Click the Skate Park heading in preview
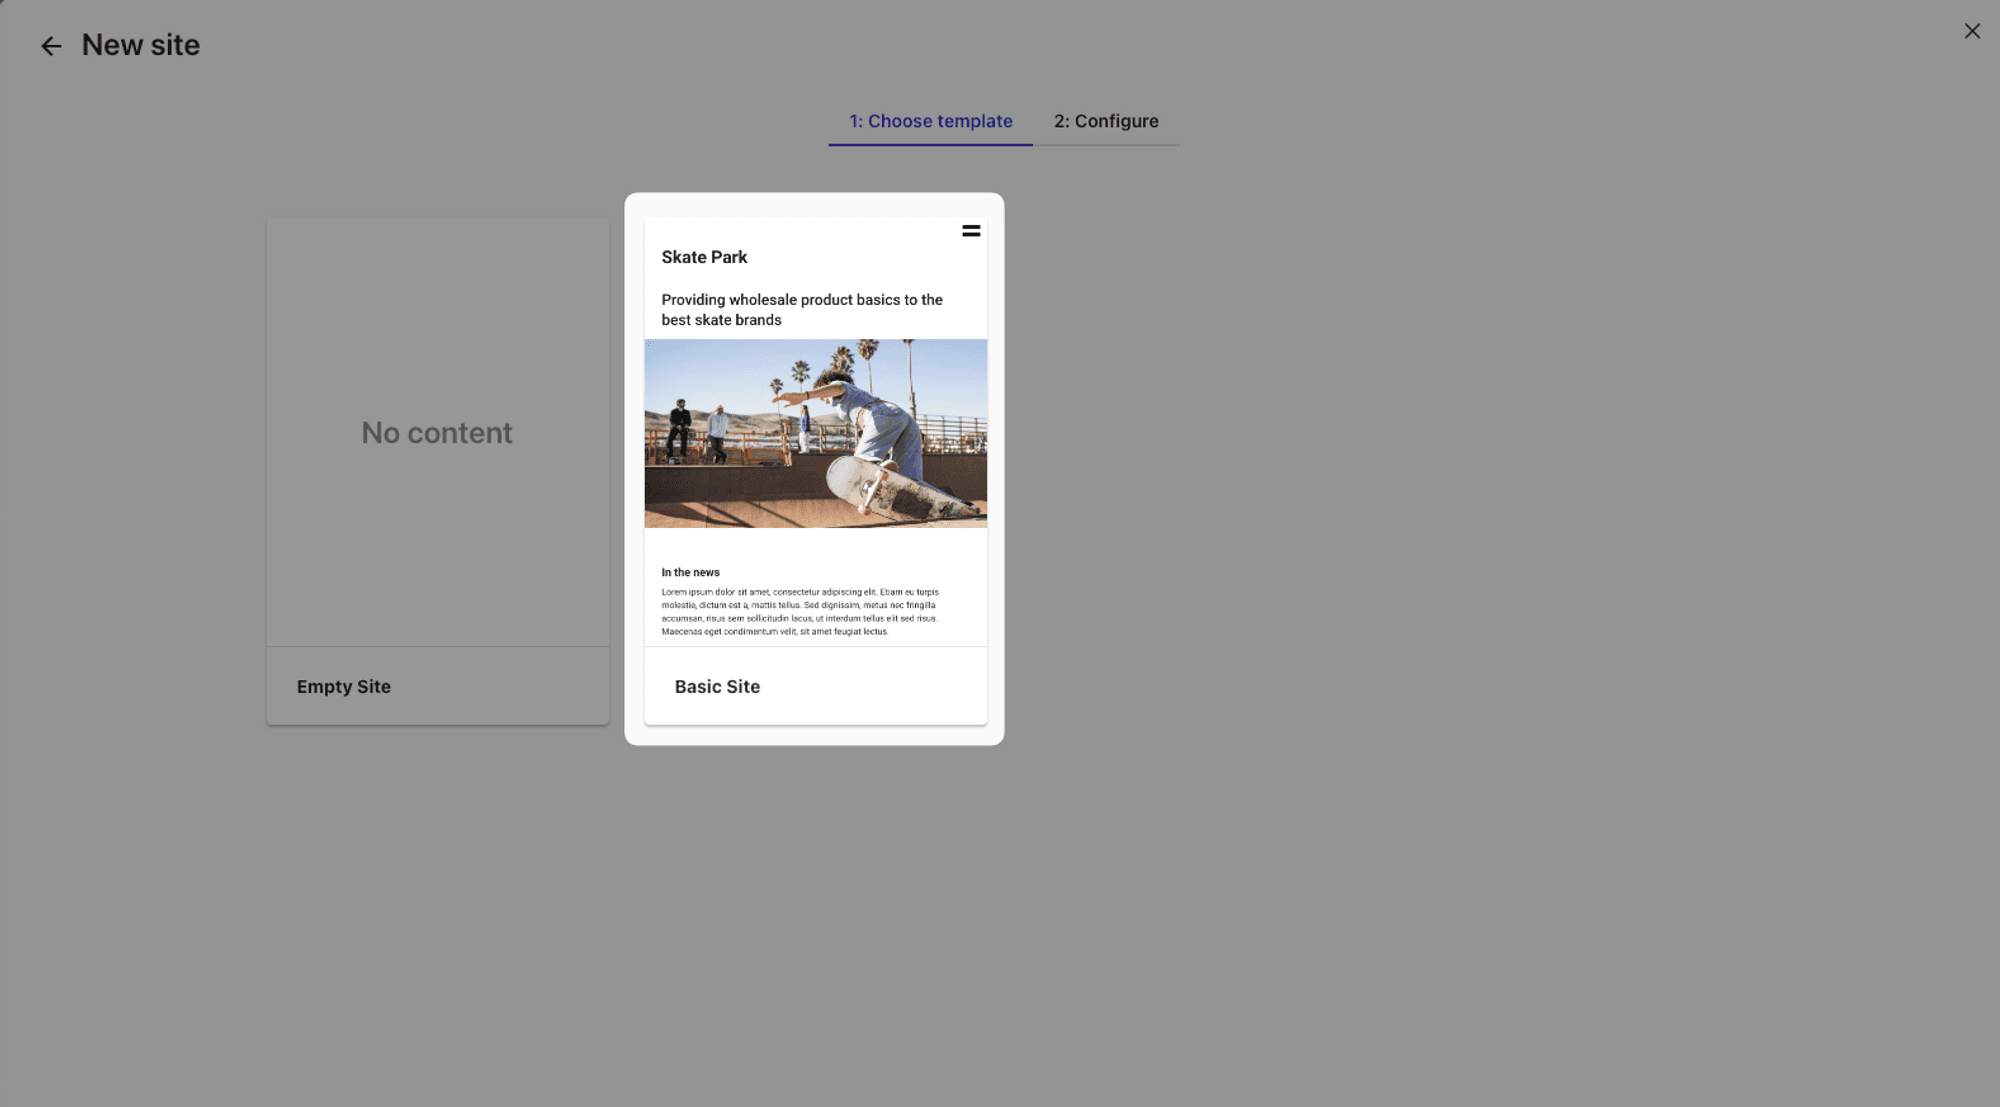Screen dimensions: 2000x1107 (x=704, y=257)
